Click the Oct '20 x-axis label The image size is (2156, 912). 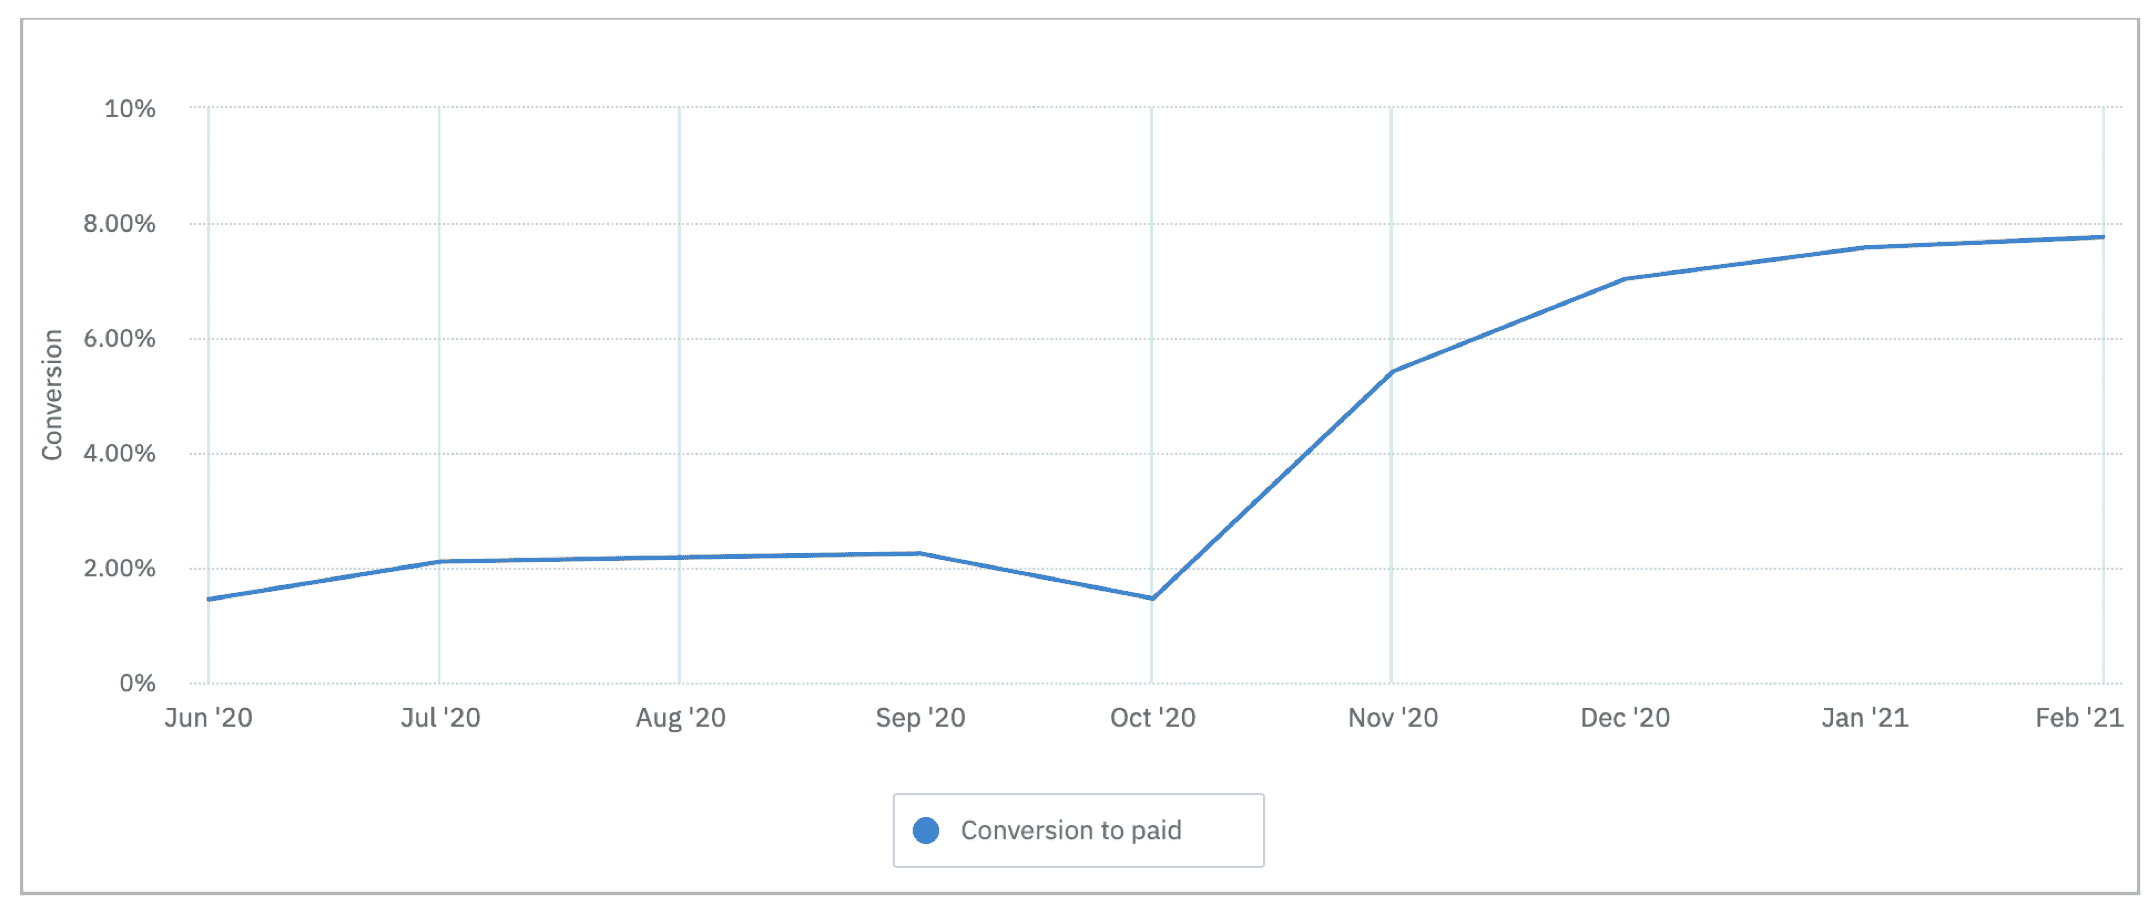[x=1152, y=717]
